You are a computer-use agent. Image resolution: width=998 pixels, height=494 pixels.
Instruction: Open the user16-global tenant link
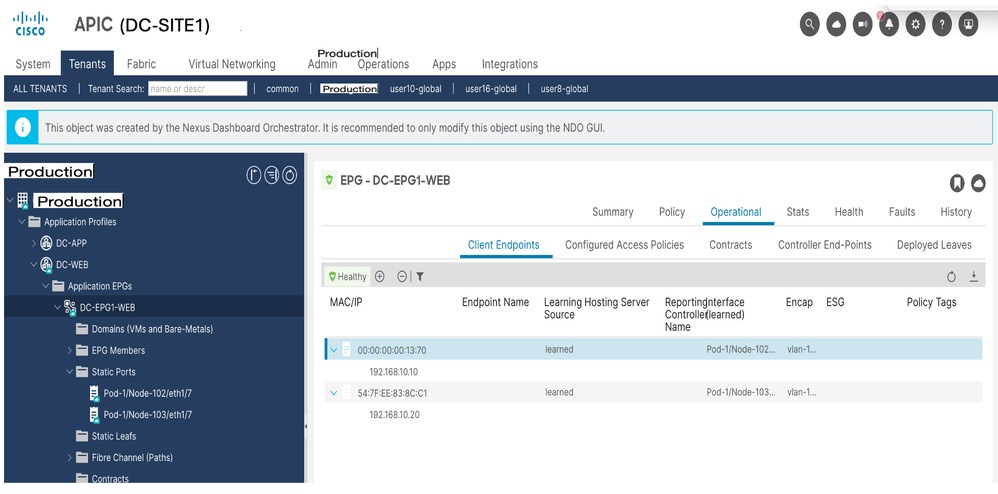tap(491, 88)
